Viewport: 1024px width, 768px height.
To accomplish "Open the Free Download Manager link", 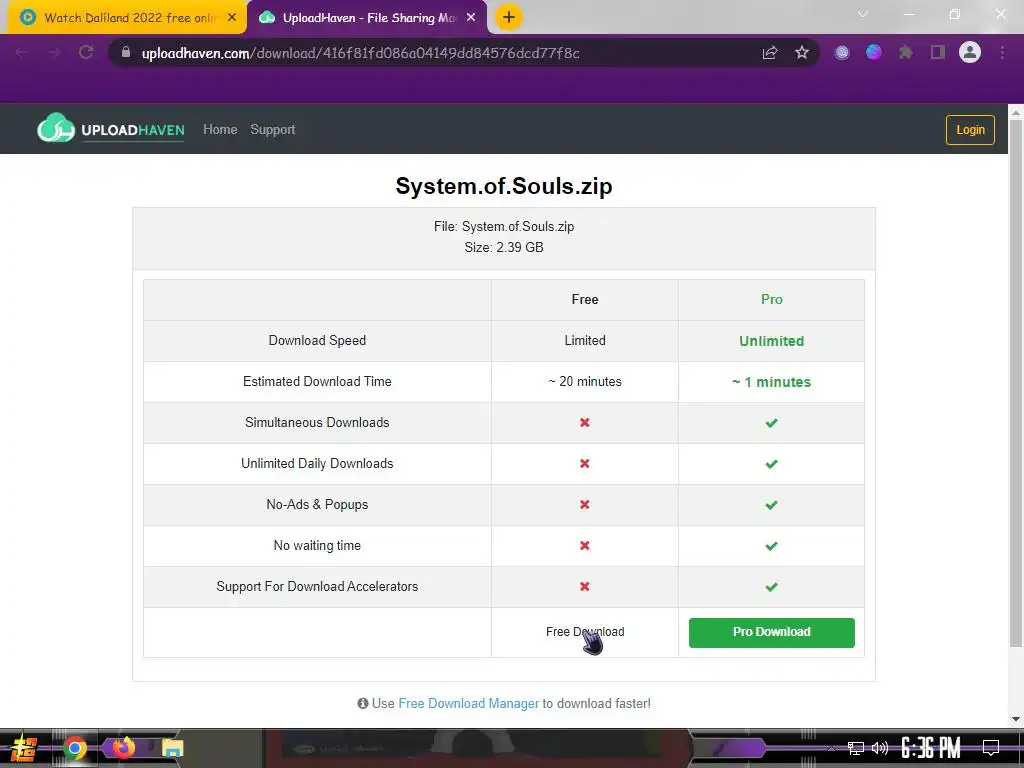I will pos(468,703).
